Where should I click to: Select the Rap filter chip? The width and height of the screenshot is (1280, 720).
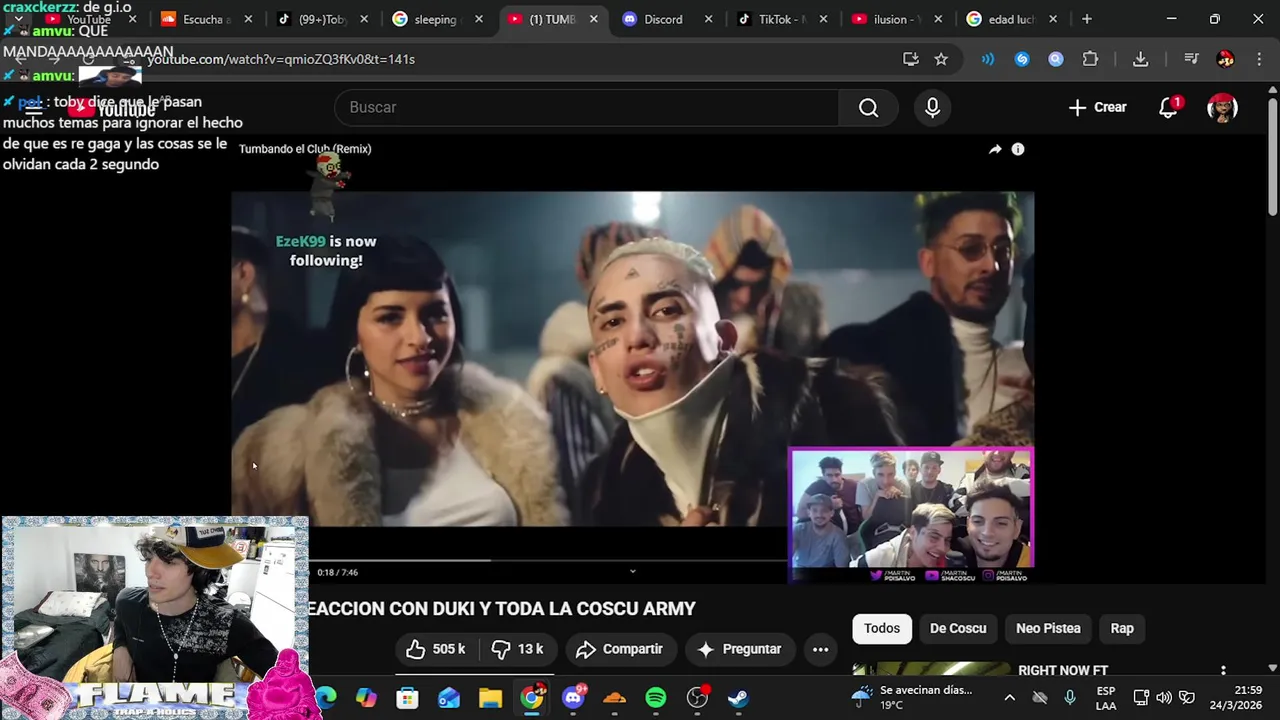(x=1122, y=628)
